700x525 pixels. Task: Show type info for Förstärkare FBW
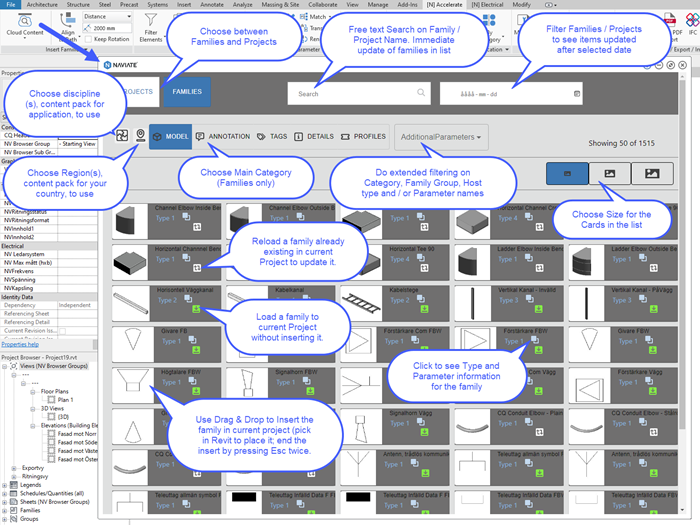(534, 340)
